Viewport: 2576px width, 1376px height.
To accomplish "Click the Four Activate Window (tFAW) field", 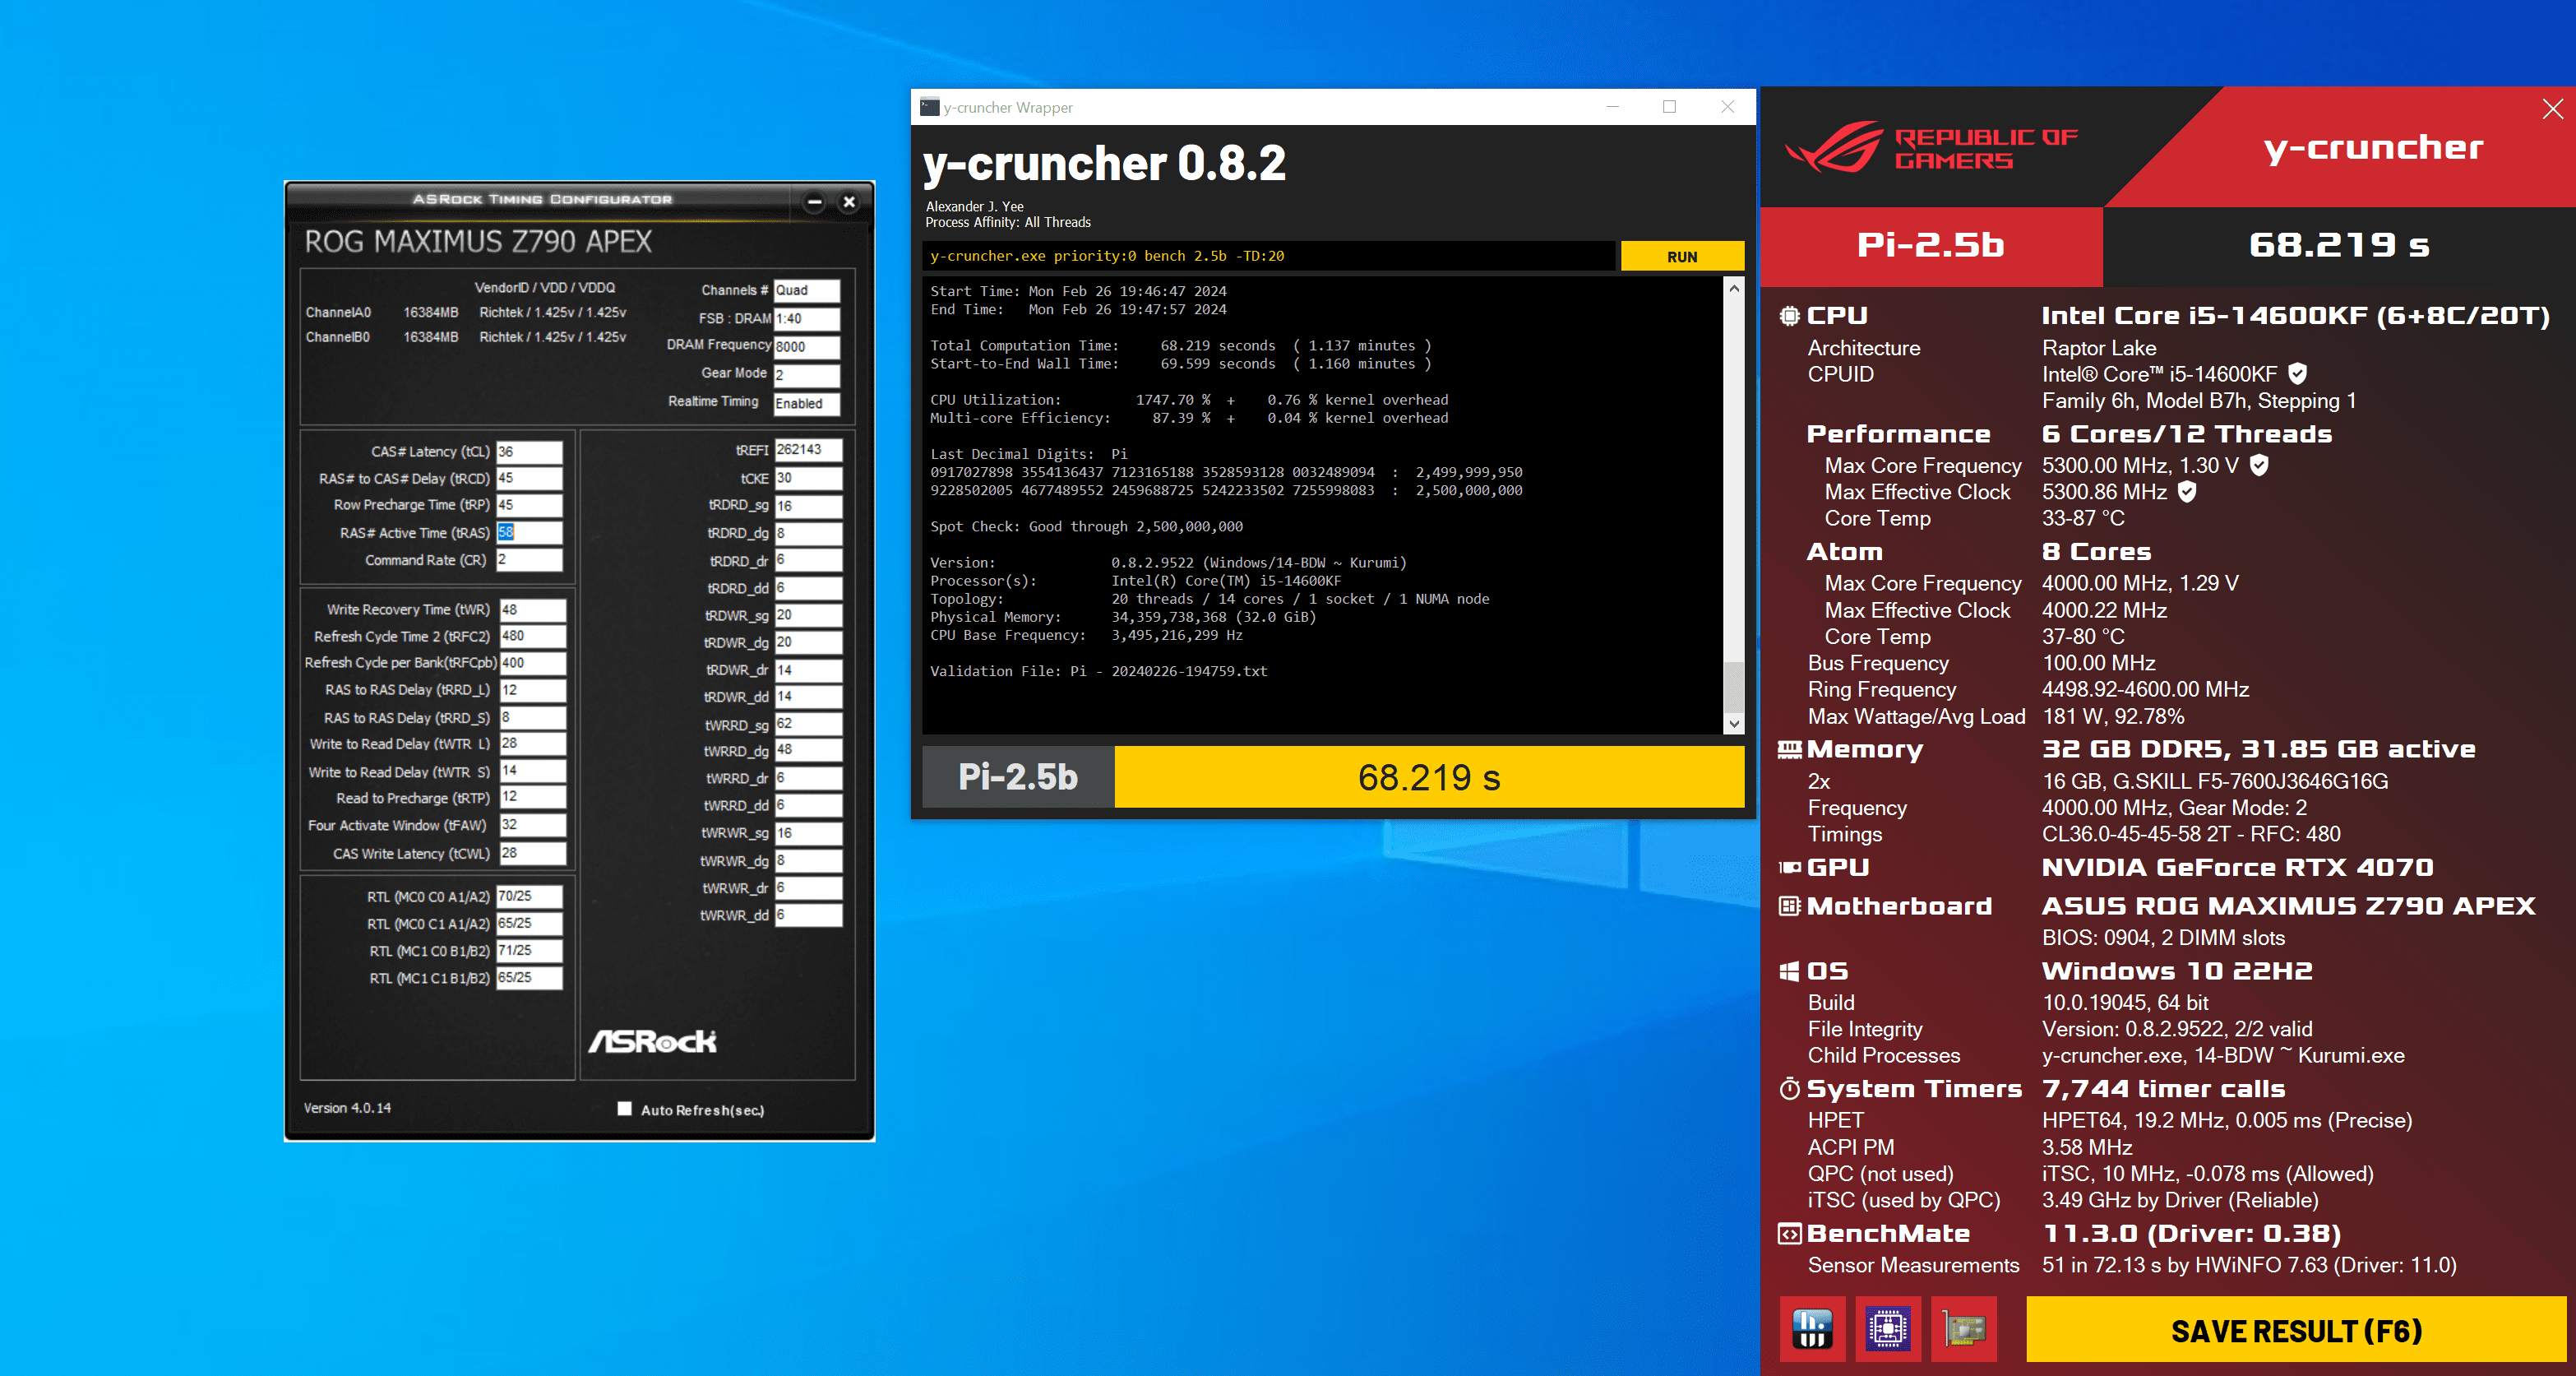I will point(533,825).
